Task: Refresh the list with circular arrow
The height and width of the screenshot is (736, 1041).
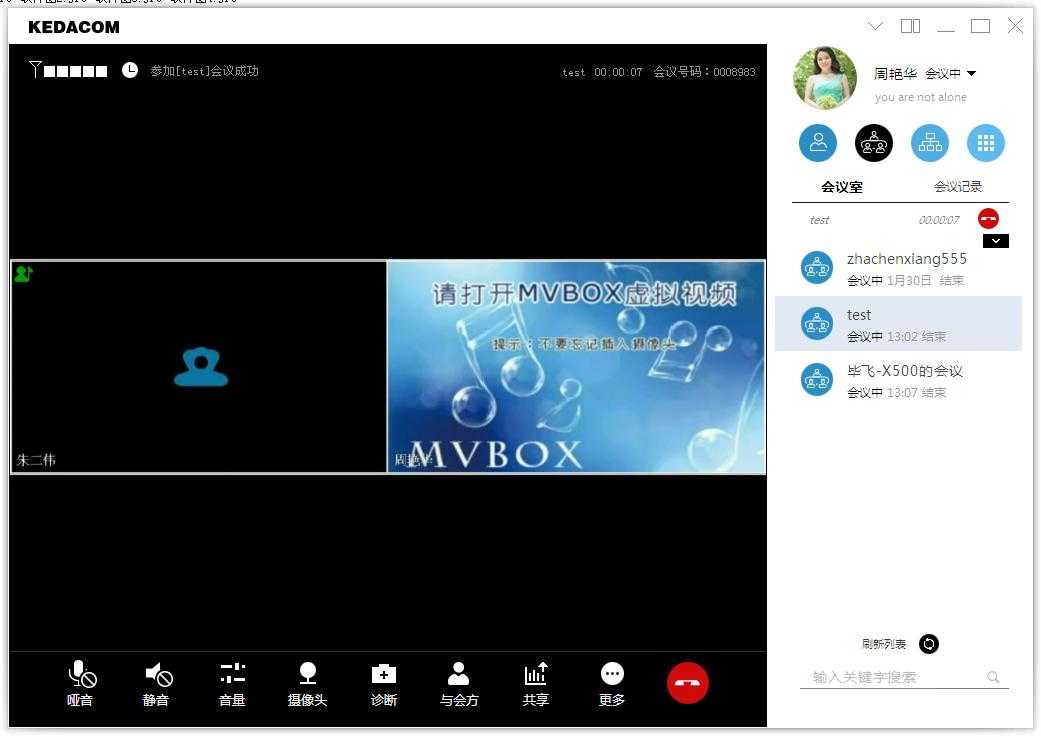Action: [929, 644]
